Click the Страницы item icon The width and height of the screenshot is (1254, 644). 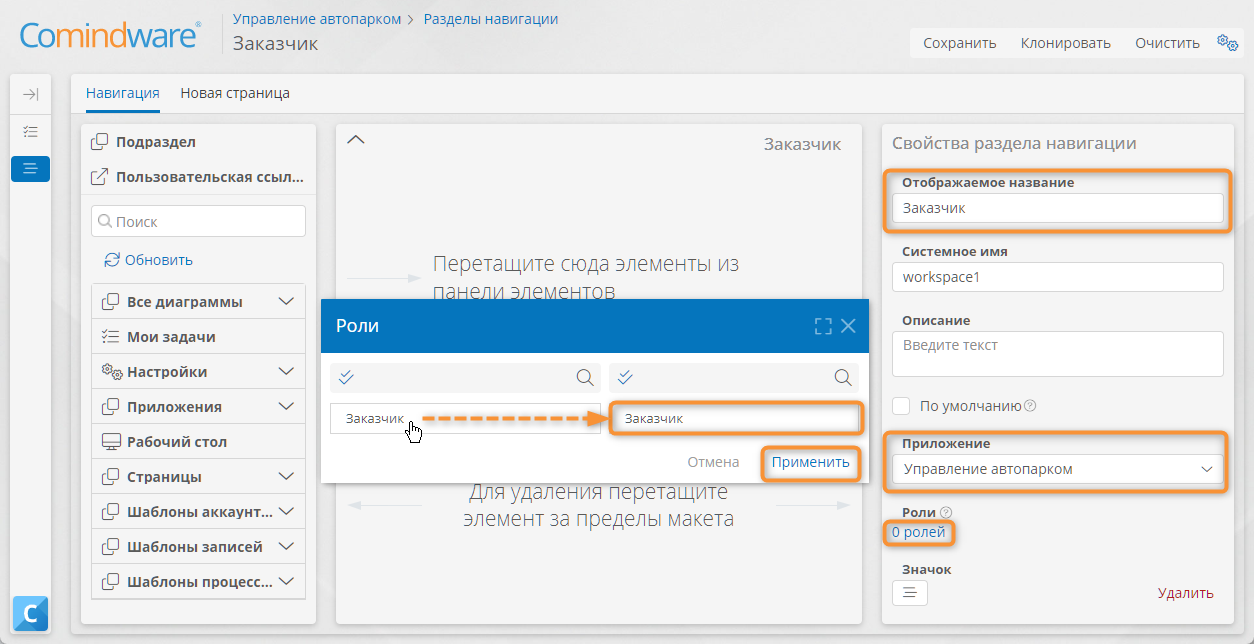pos(111,477)
